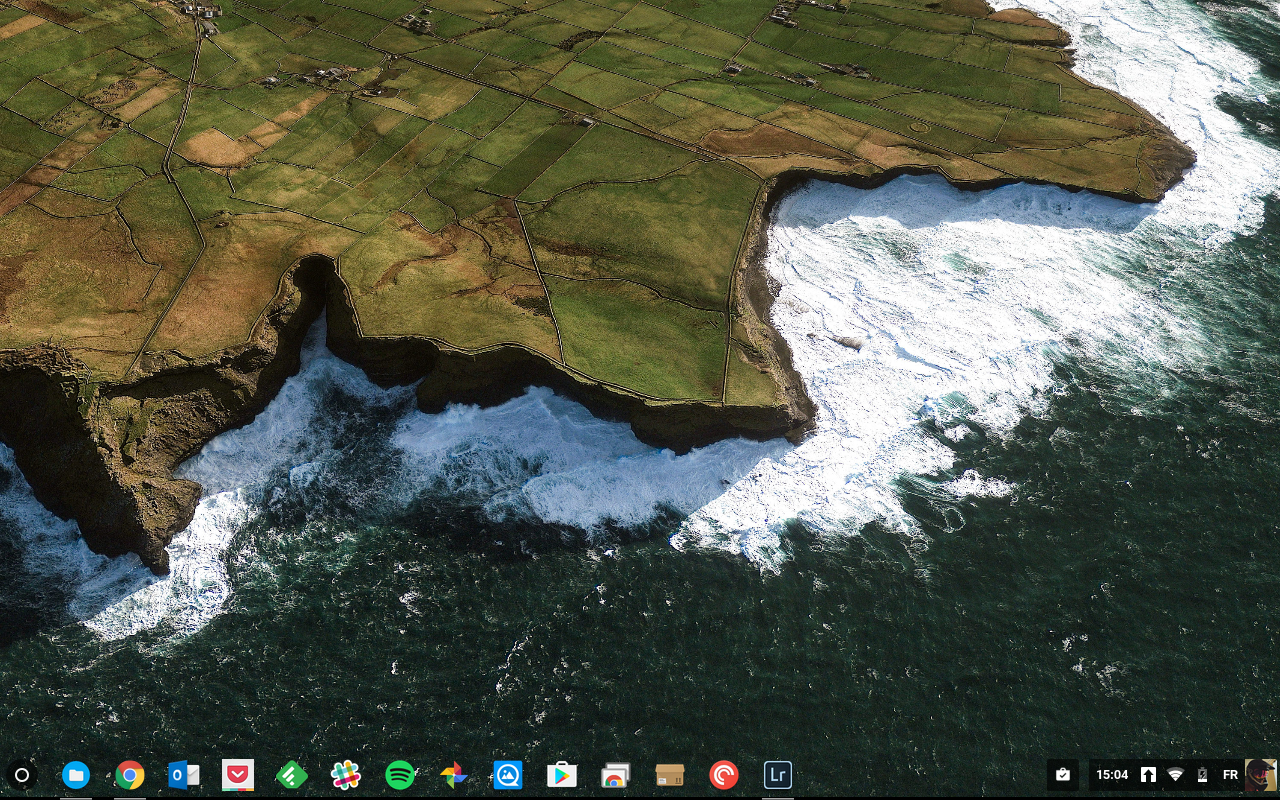
Task: Launch Pocket Casts from the shelf
Action: point(723,775)
